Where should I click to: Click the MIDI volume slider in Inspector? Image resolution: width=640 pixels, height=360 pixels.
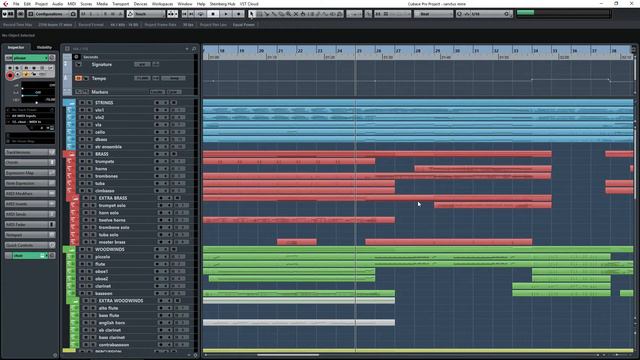(38, 85)
